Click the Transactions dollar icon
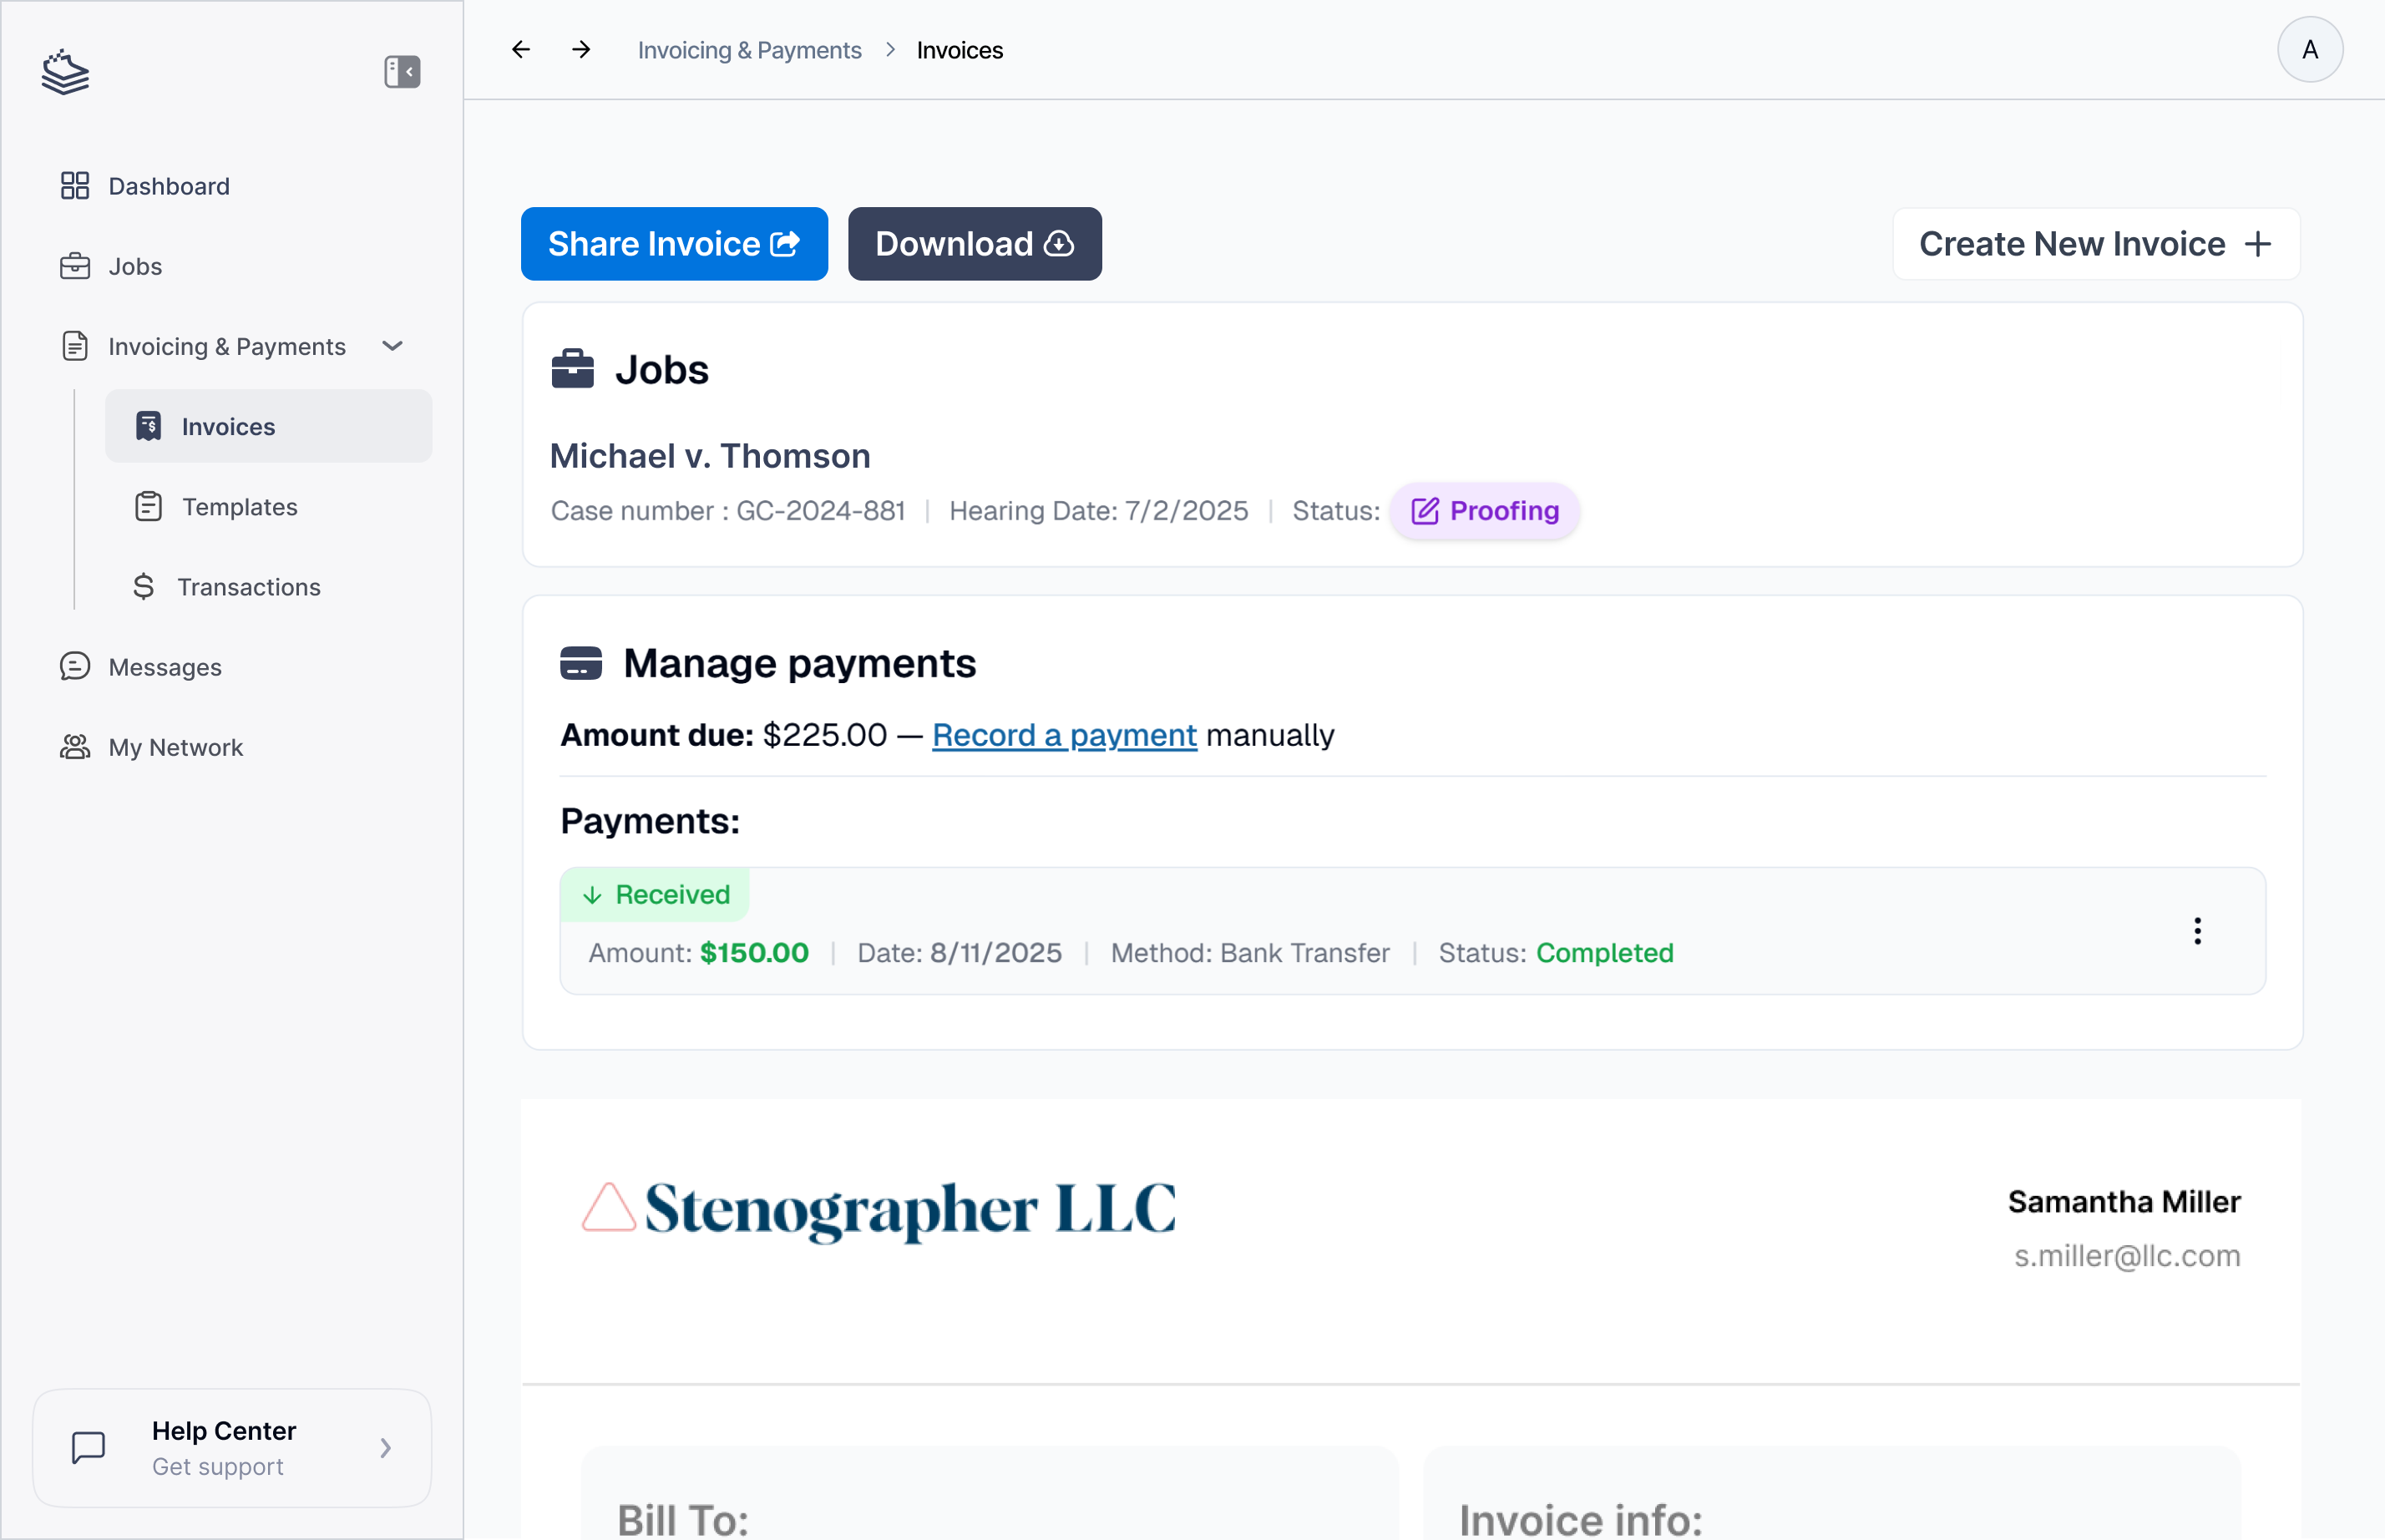The width and height of the screenshot is (2385, 1540). coord(144,586)
